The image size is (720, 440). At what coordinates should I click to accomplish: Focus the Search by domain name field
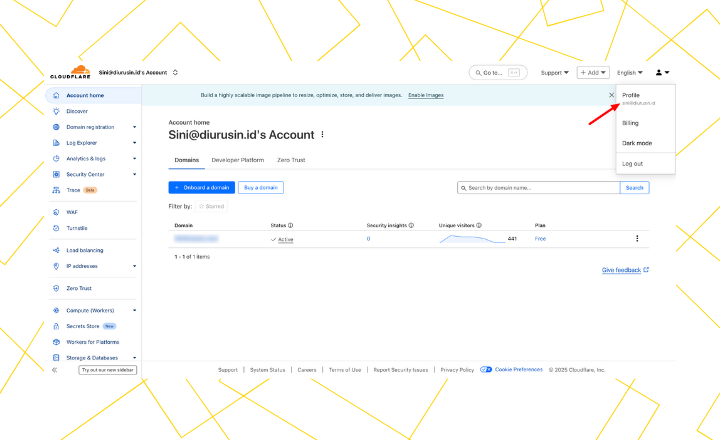(538, 188)
